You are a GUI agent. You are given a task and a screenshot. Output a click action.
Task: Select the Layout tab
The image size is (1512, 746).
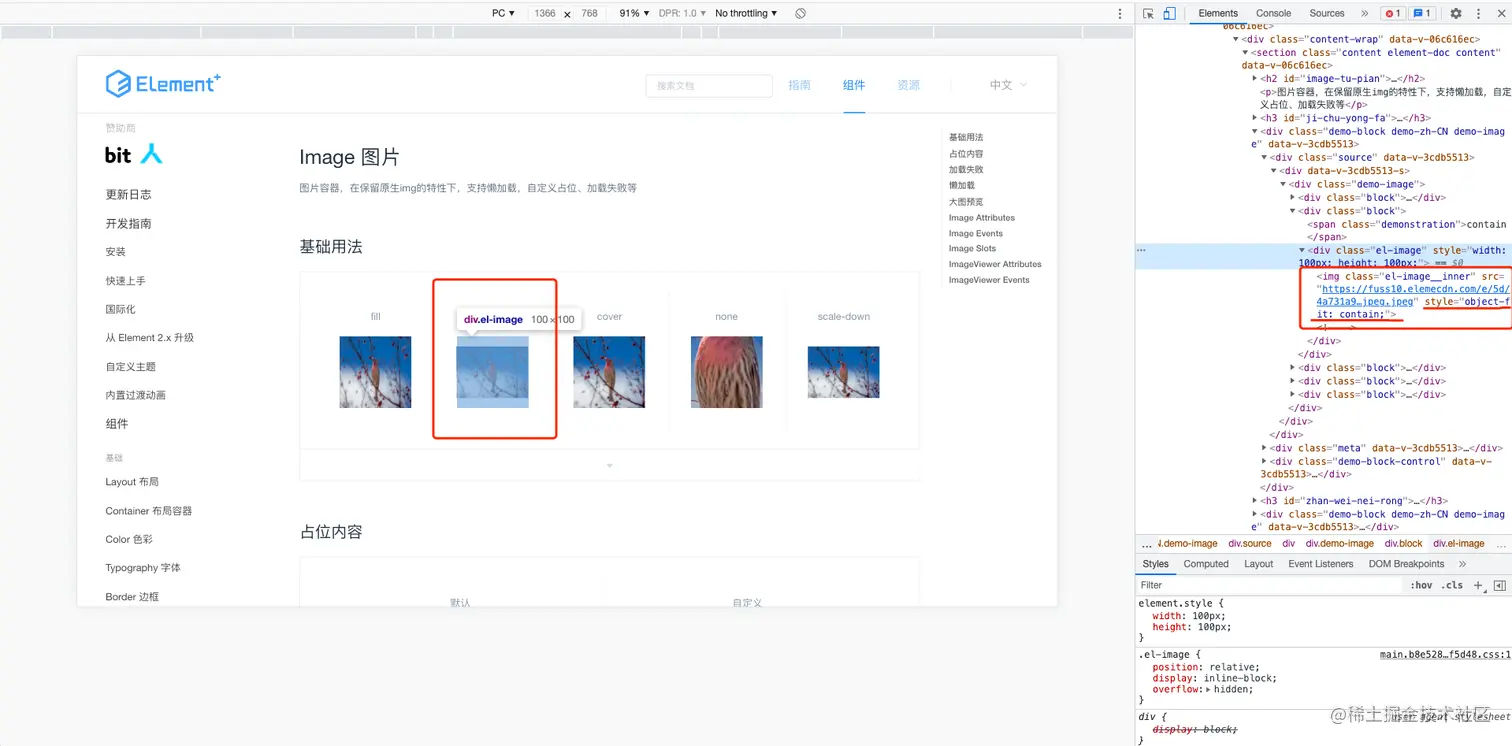tap(1258, 564)
